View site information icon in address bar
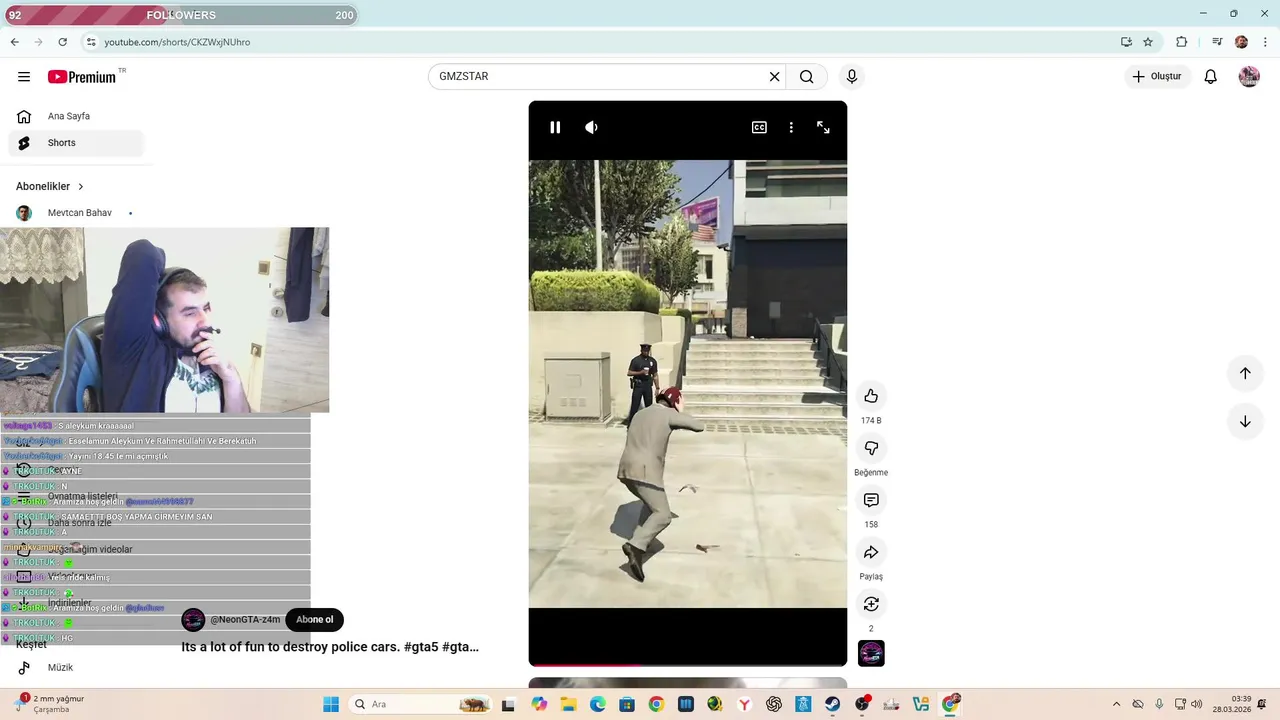1280x720 pixels. 91,42
